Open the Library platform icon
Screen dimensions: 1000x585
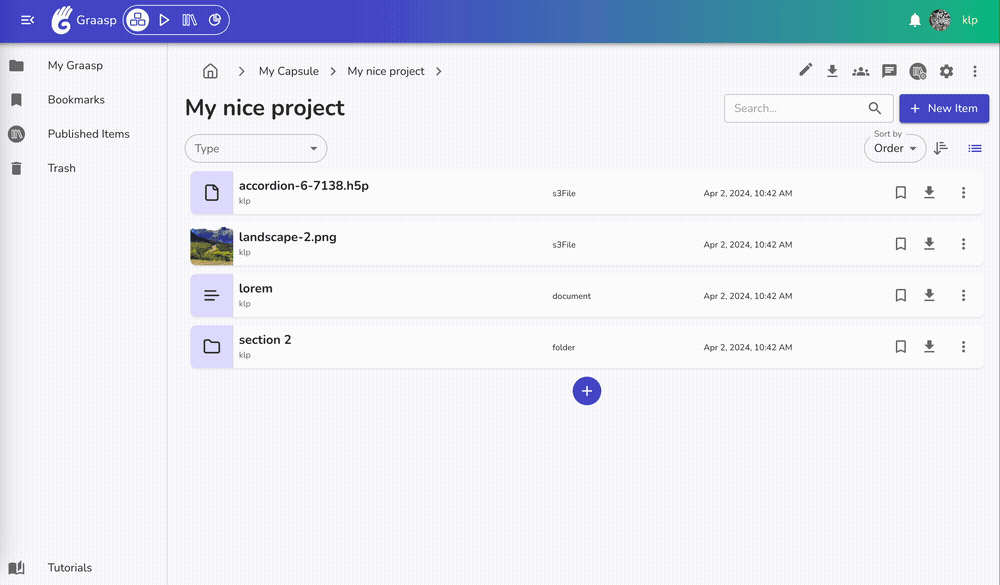coord(189,20)
